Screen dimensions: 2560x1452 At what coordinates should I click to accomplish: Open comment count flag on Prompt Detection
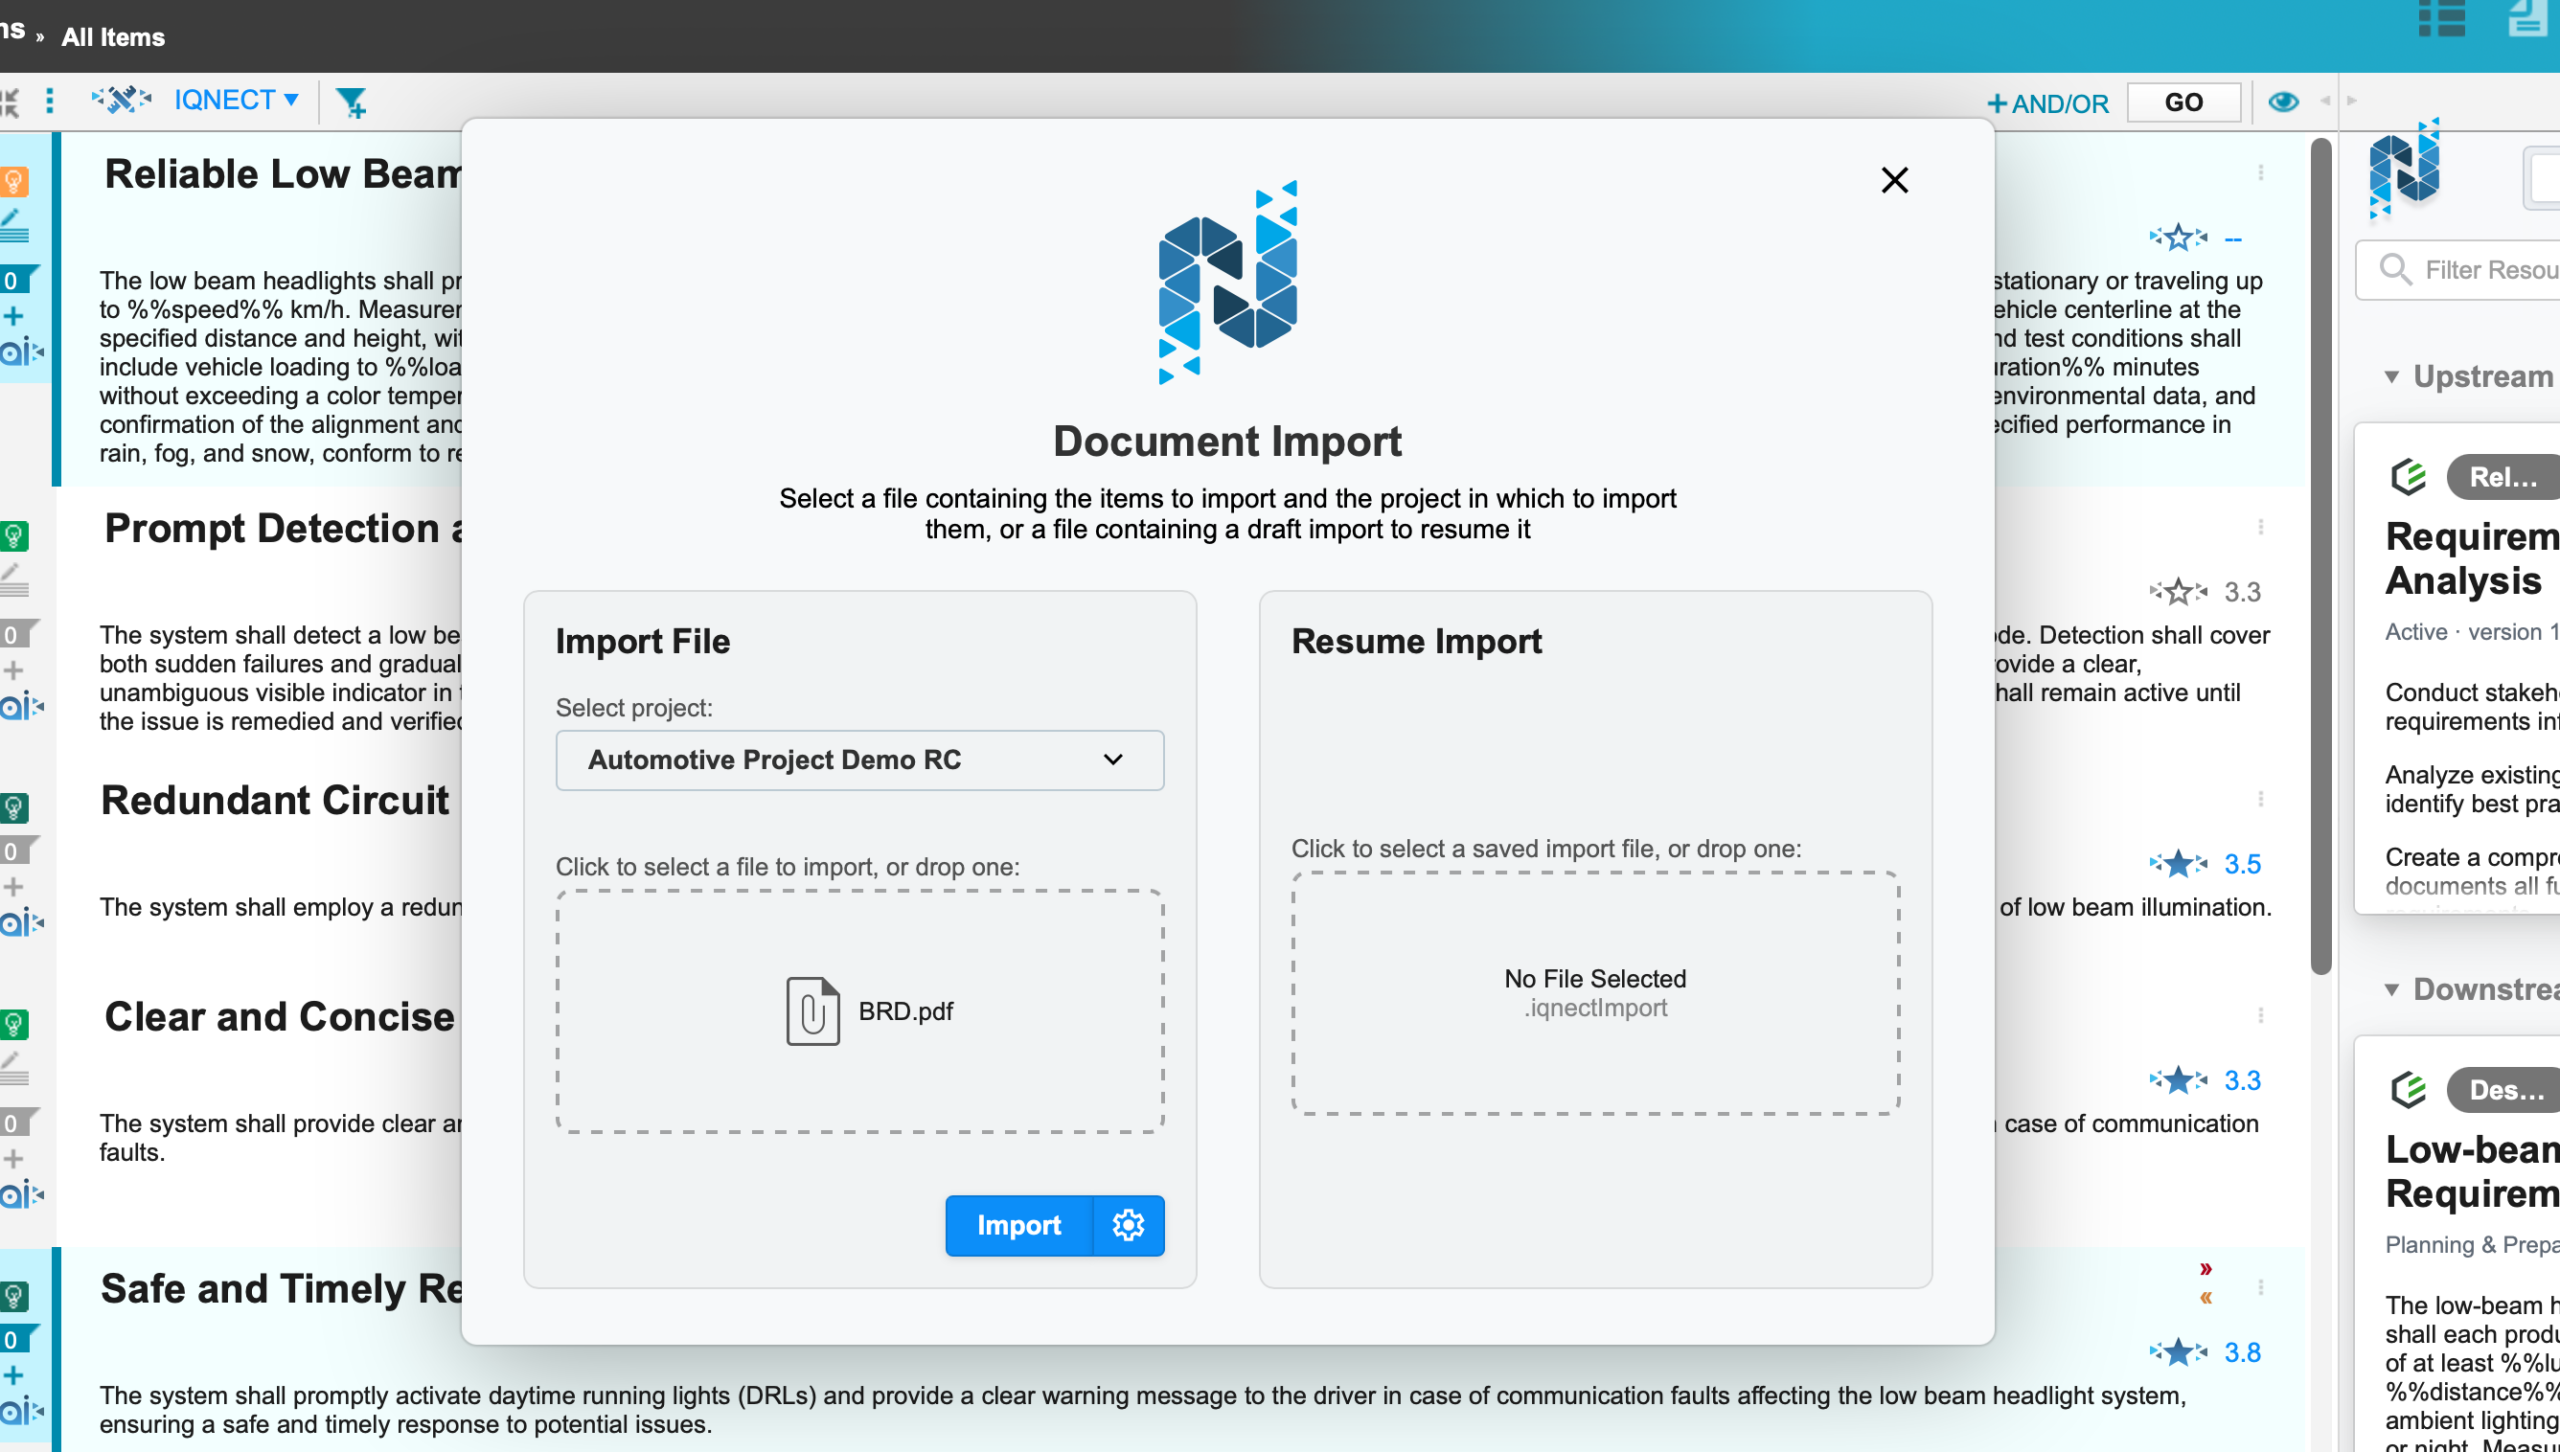(x=18, y=633)
